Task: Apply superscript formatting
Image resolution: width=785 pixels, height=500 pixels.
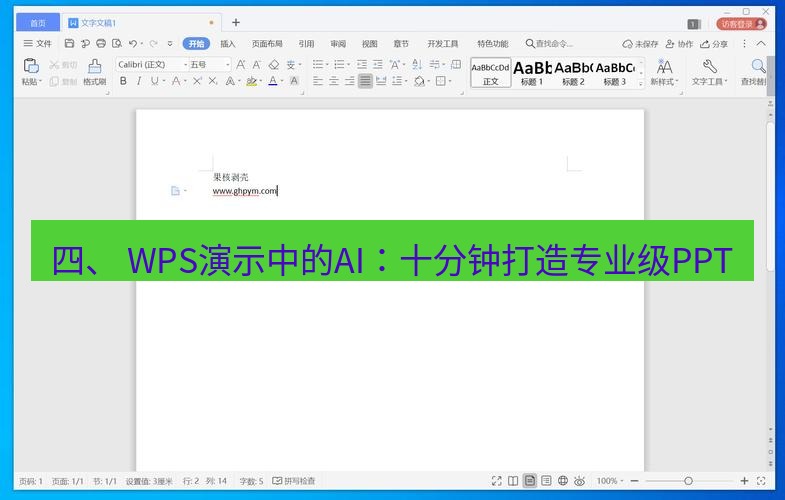Action: click(197, 81)
